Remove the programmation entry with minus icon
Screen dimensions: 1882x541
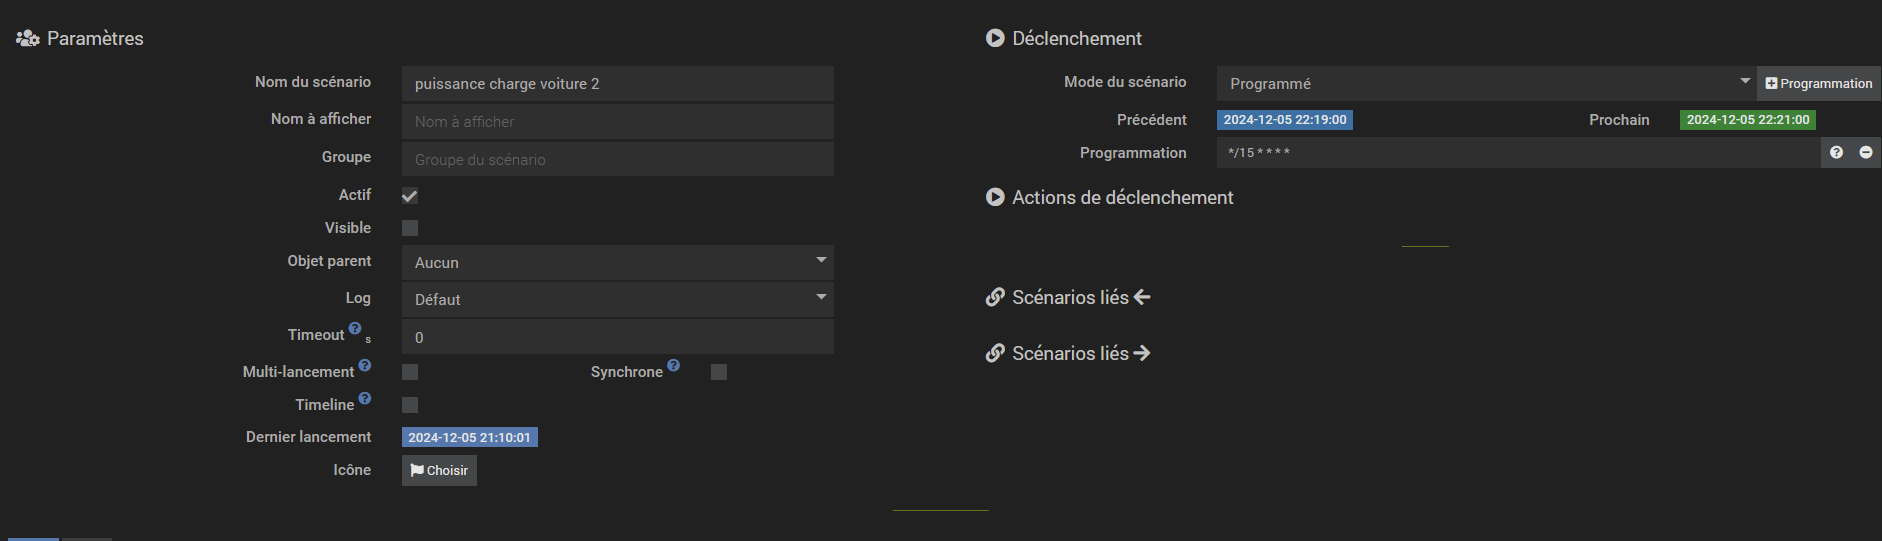pyautogui.click(x=1866, y=153)
